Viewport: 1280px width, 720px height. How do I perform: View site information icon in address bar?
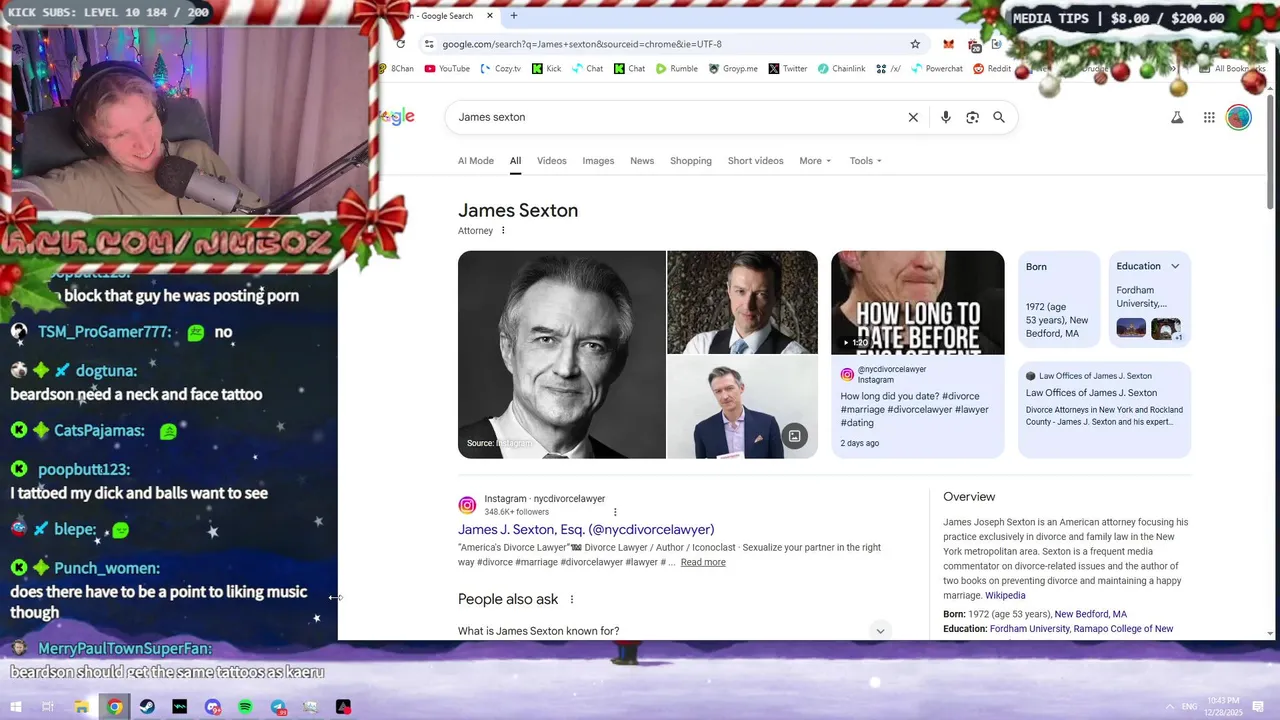[429, 44]
